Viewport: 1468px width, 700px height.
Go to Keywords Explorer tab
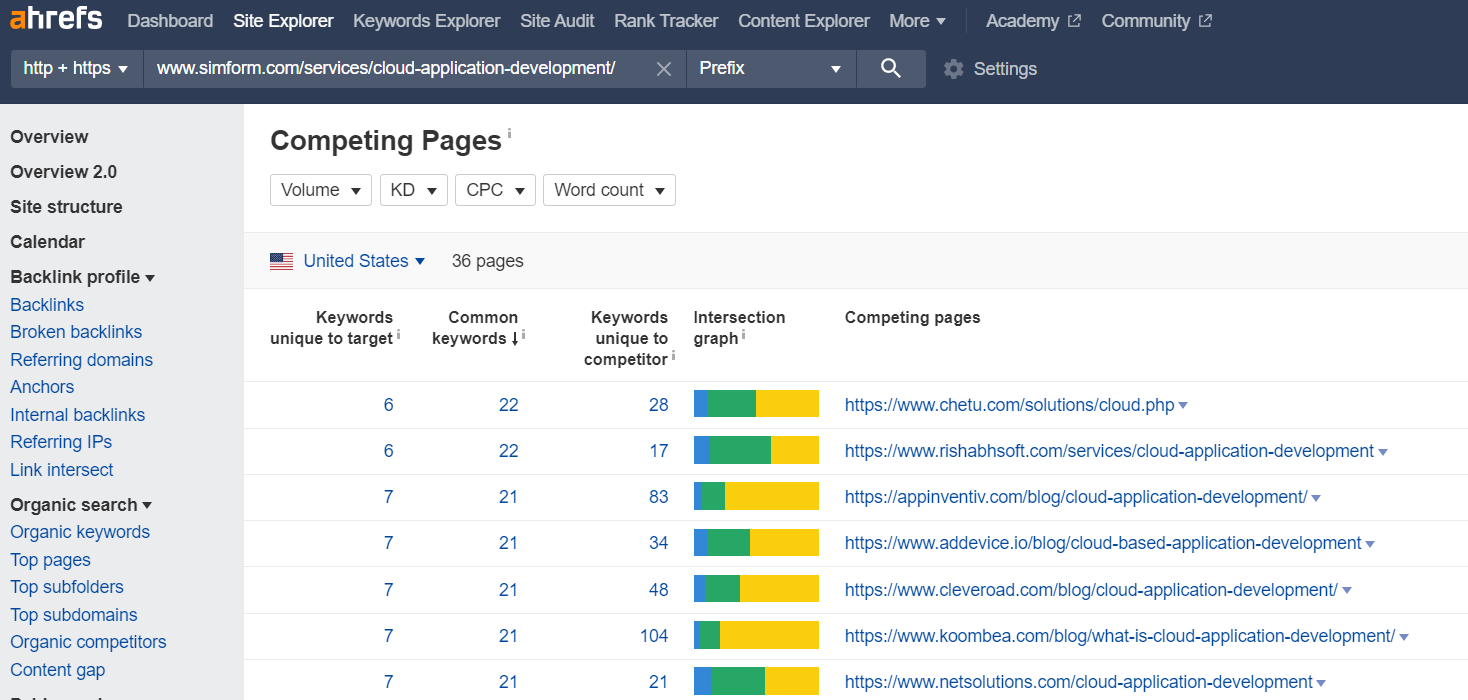click(x=427, y=21)
